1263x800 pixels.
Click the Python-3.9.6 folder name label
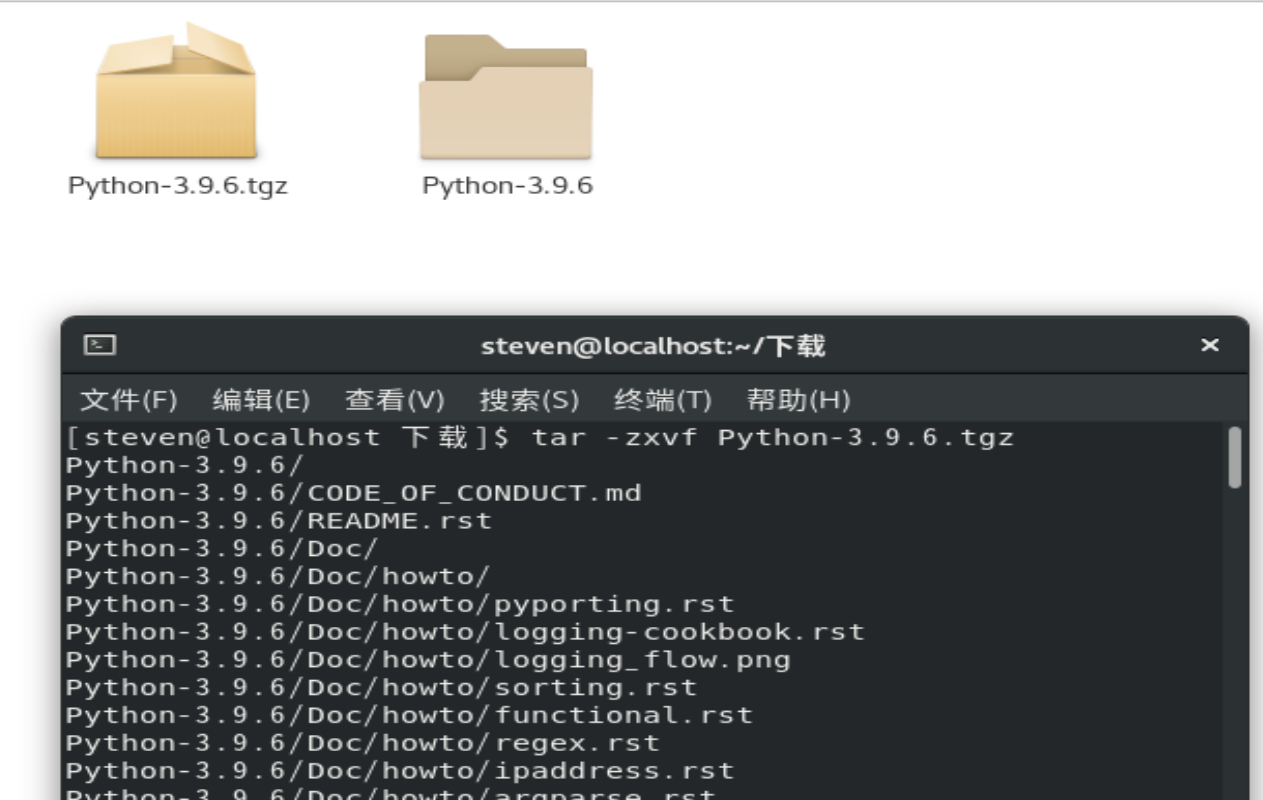(507, 186)
